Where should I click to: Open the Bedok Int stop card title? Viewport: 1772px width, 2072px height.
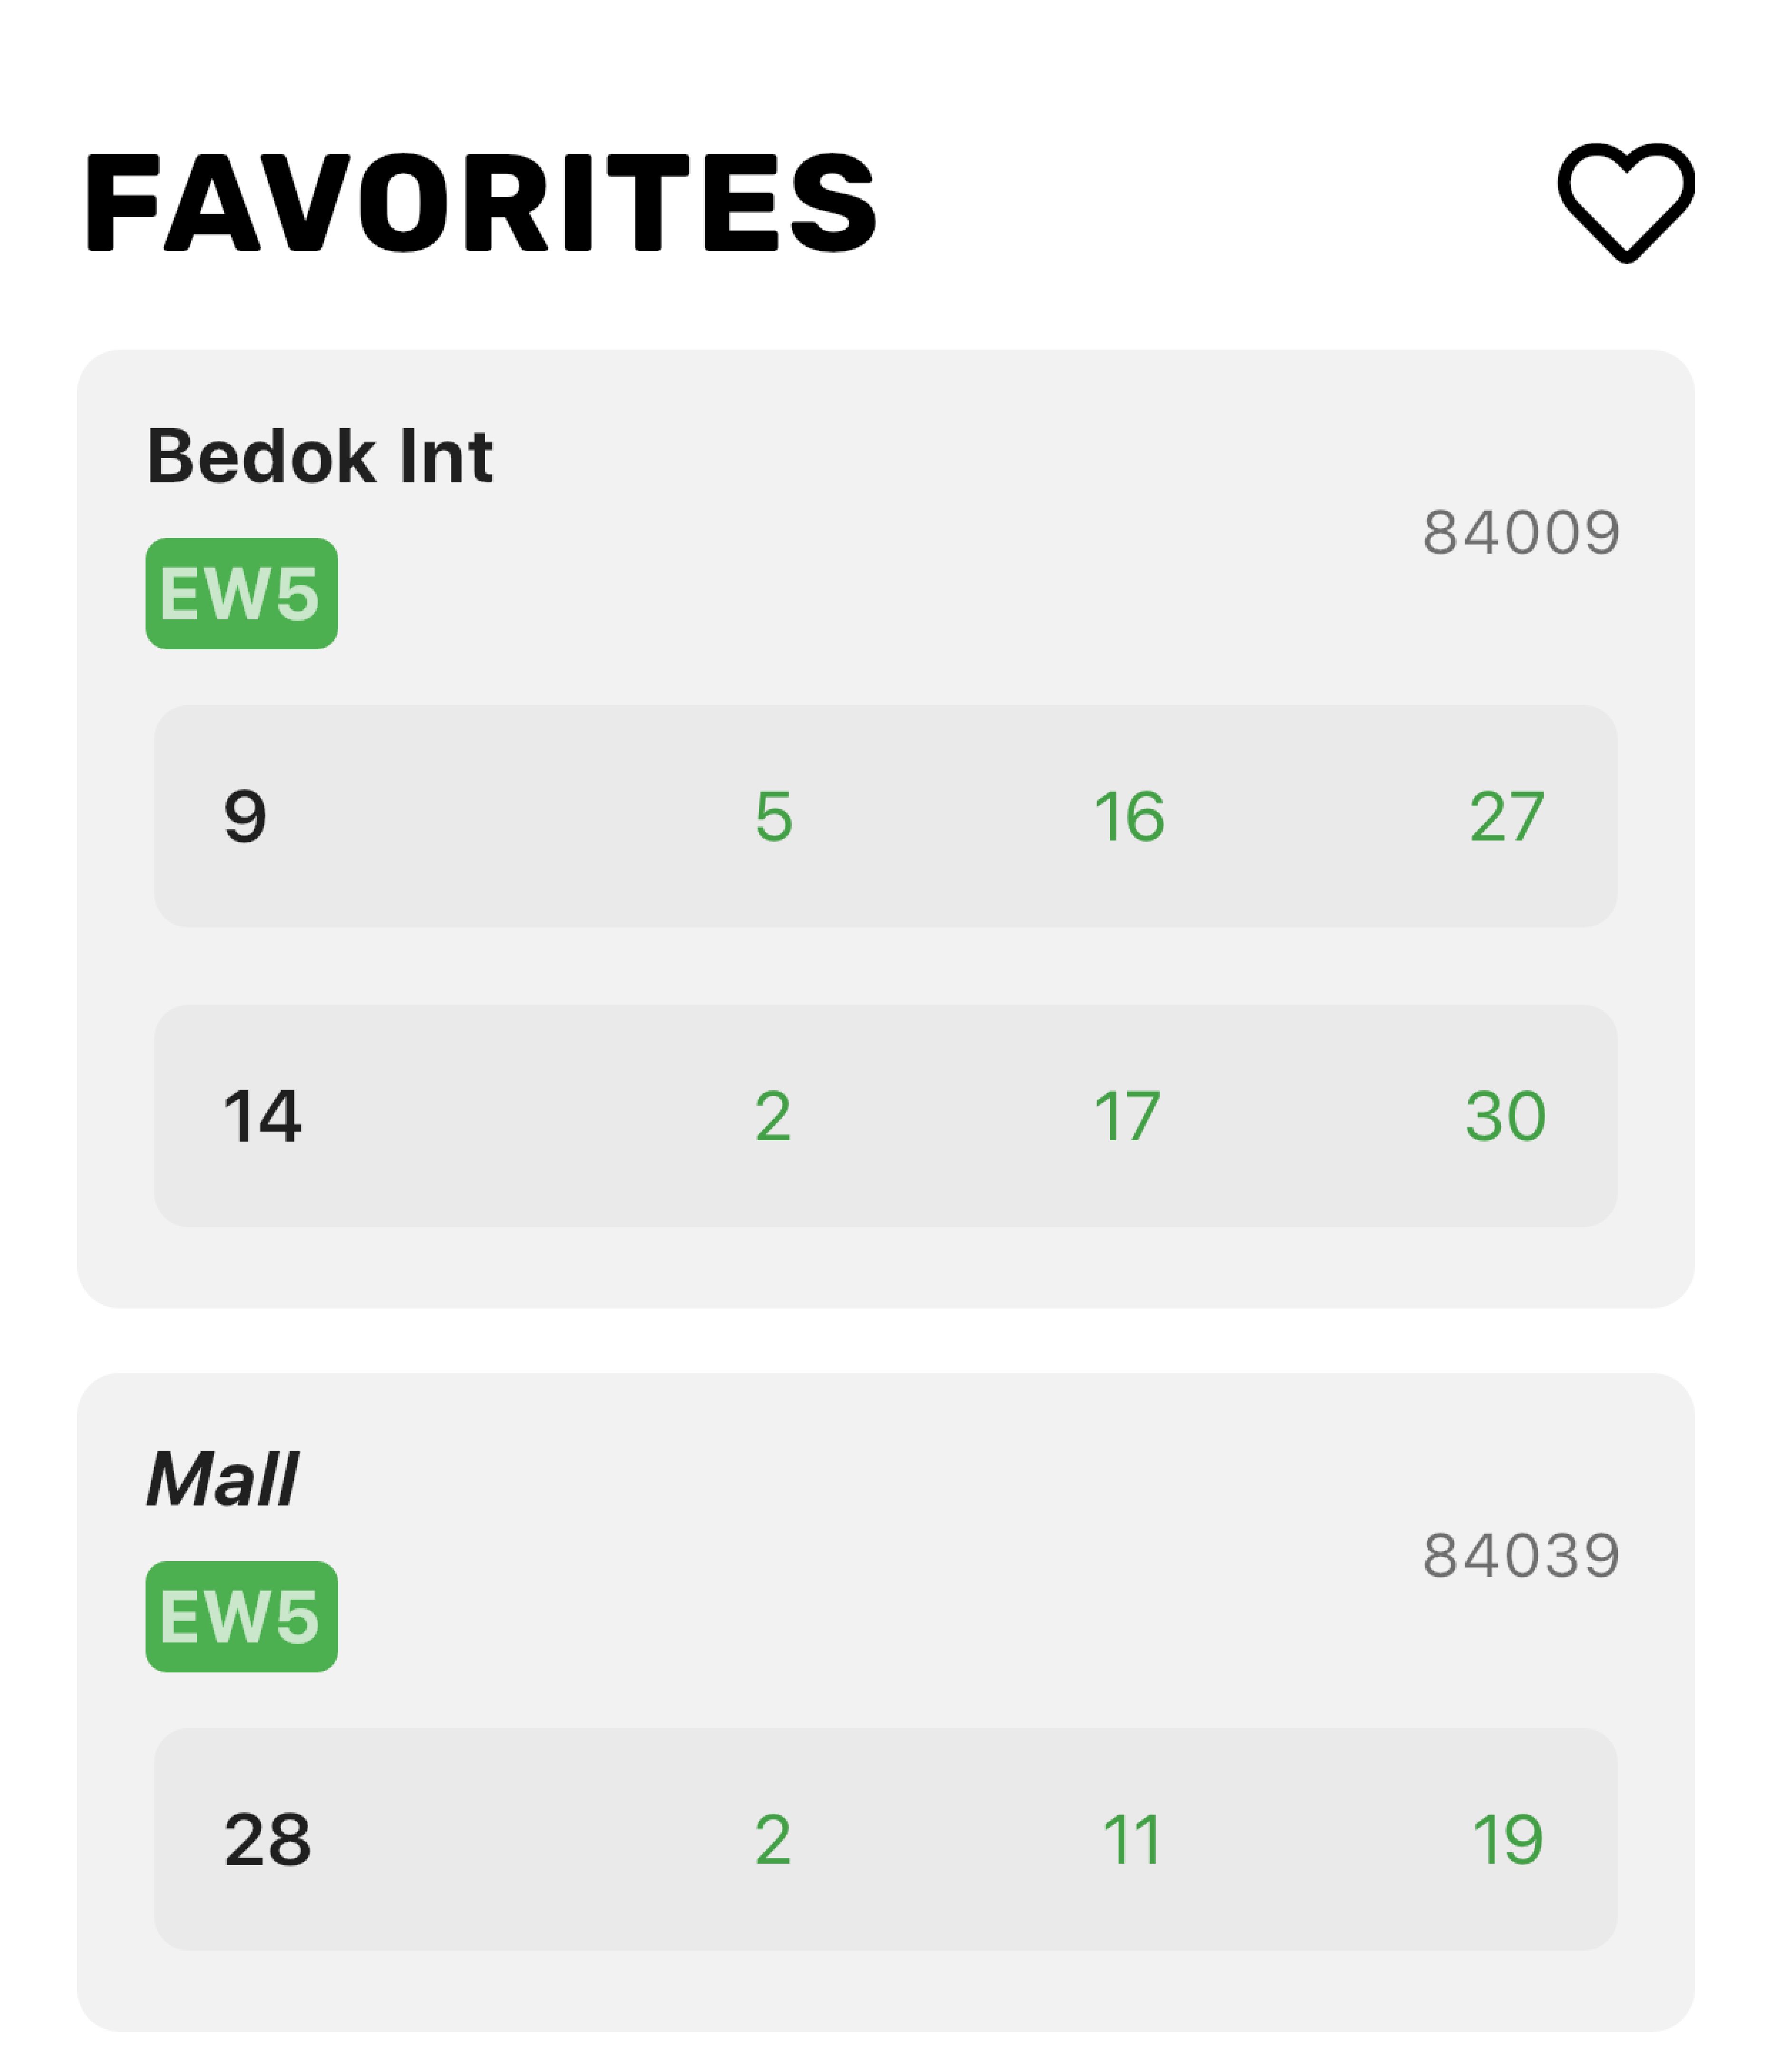319,456
